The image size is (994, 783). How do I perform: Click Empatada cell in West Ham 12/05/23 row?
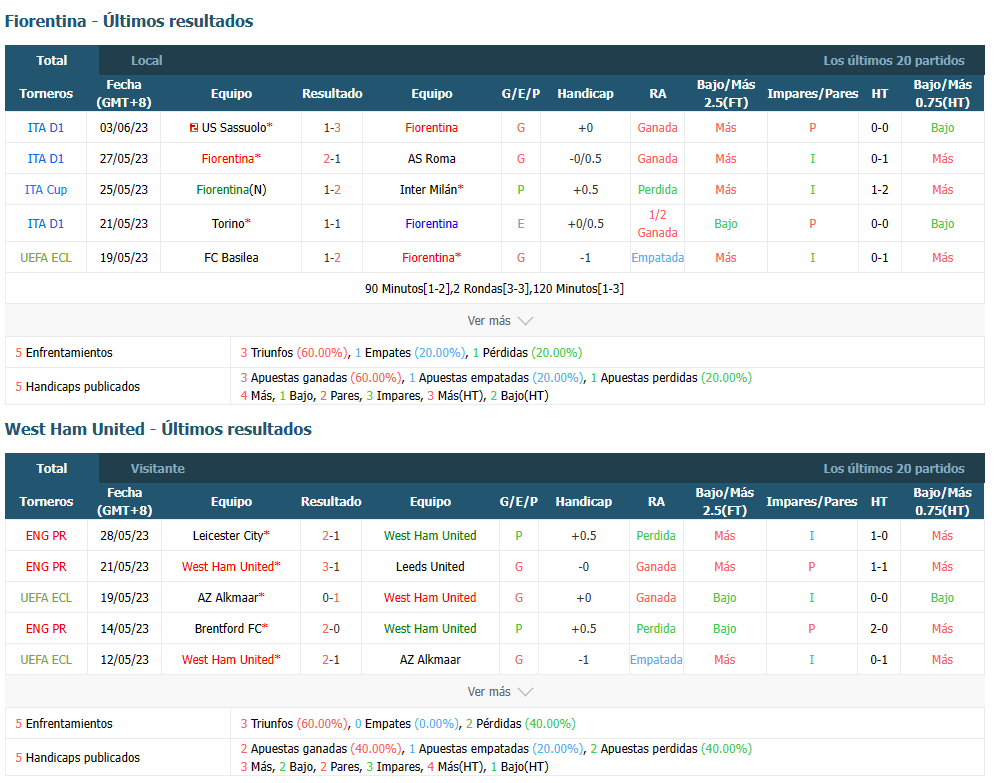pos(656,660)
